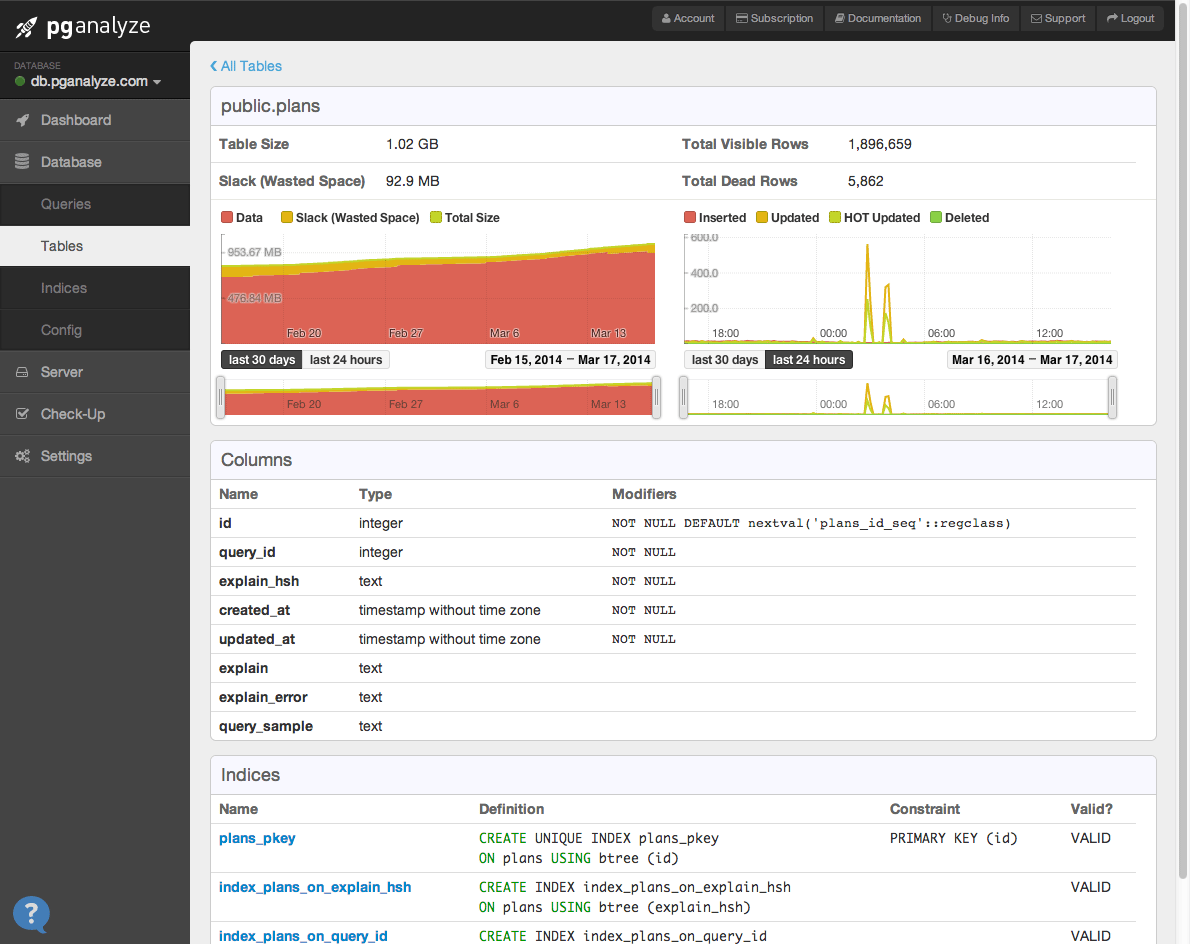Viewport: 1190px width, 944px height.
Task: Go to Queries in the sidebar
Action: click(x=95, y=204)
